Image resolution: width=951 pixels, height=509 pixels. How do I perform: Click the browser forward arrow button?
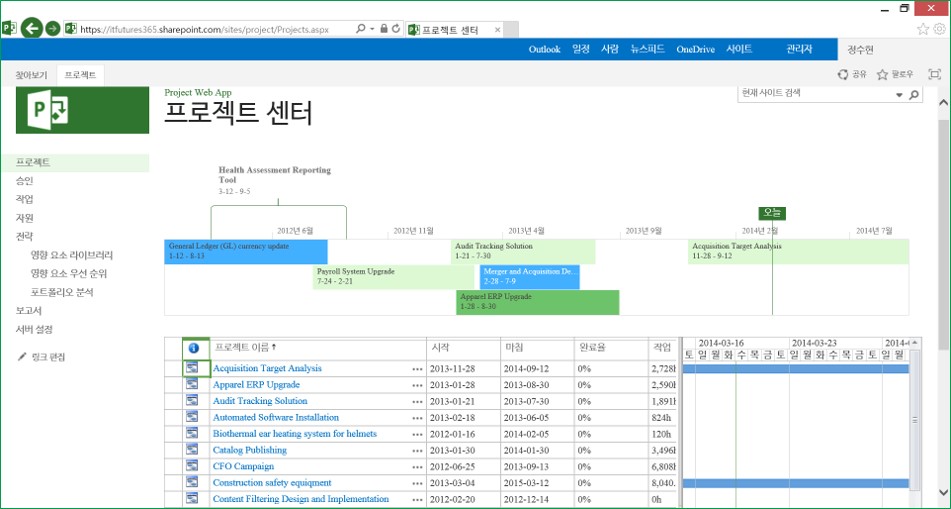53,29
